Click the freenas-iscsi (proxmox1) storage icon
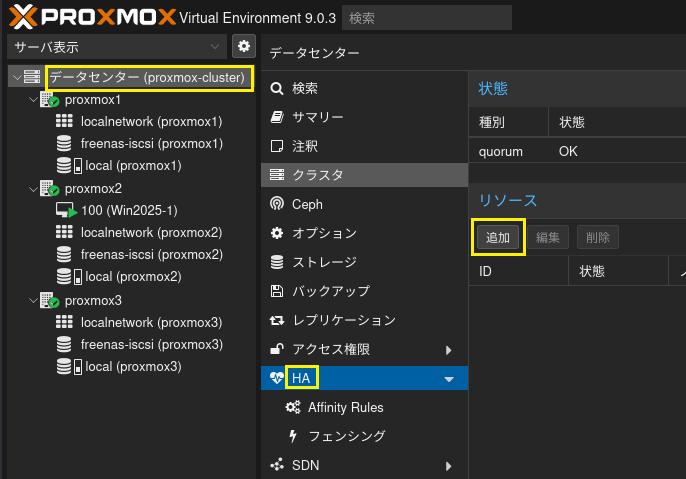This screenshot has height=479, width=686. pos(64,143)
